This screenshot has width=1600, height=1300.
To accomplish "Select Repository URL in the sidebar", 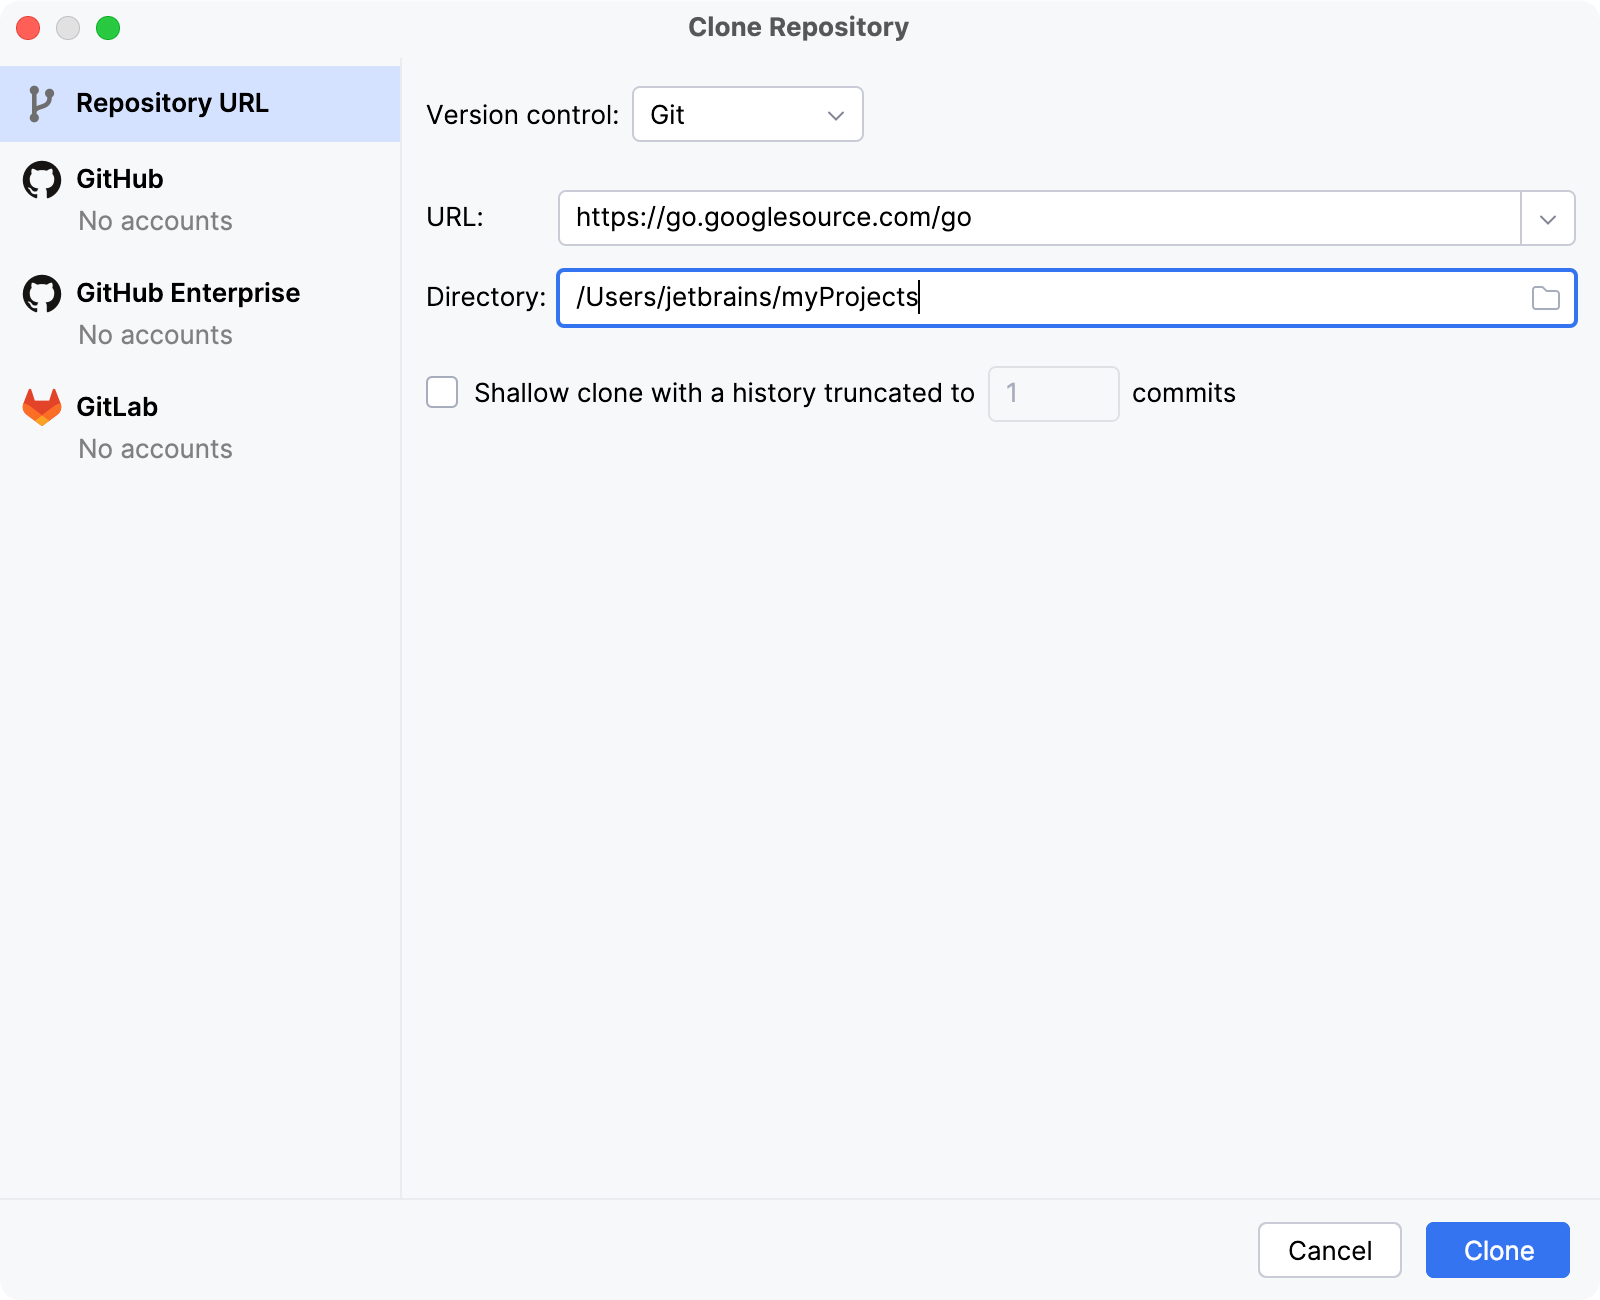I will 173,102.
